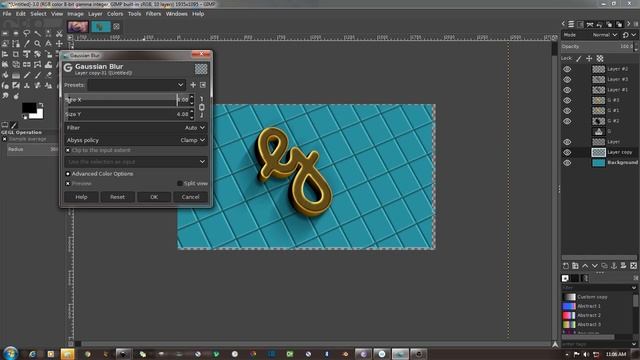This screenshot has height=360, width=640.
Task: Toggle visibility of Layer #2
Action: click(x=567, y=69)
